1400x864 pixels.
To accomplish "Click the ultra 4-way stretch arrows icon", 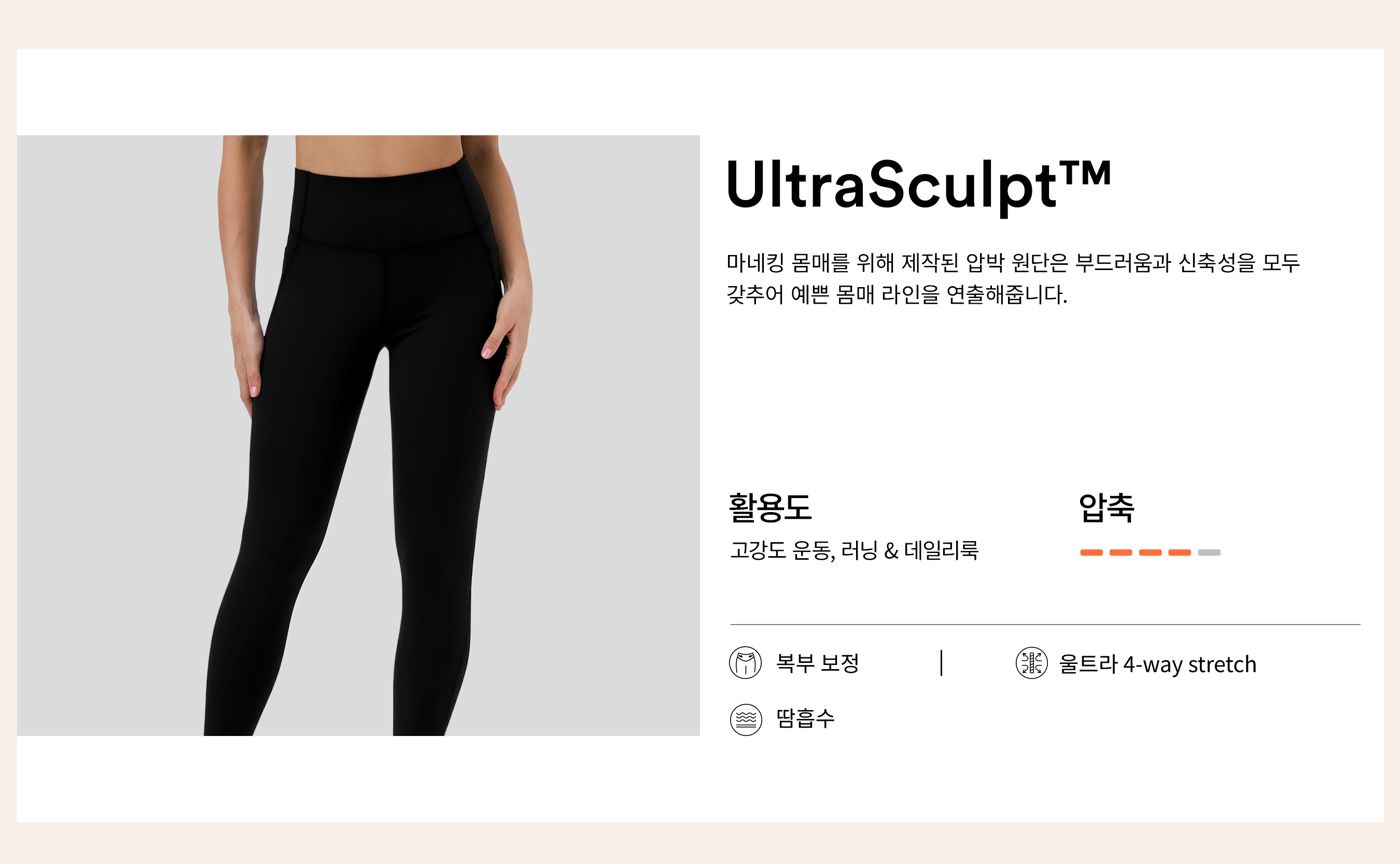I will click(x=1031, y=663).
